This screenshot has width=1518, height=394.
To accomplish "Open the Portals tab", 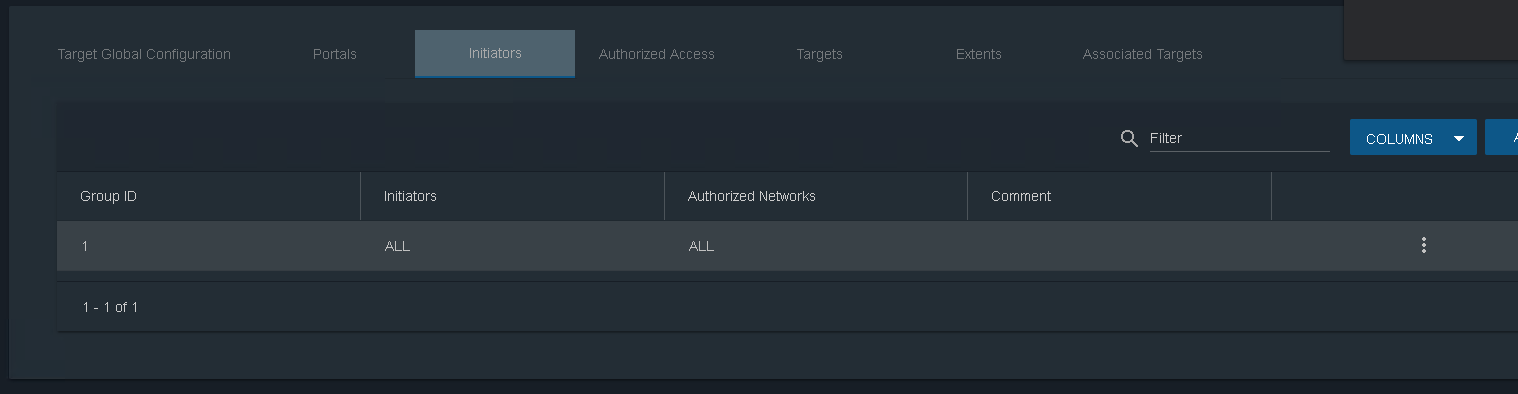I will click(334, 54).
